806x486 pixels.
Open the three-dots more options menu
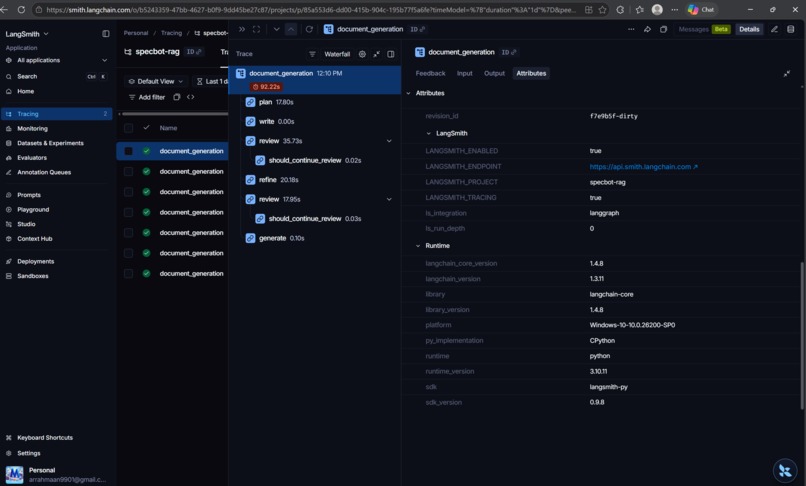point(631,29)
